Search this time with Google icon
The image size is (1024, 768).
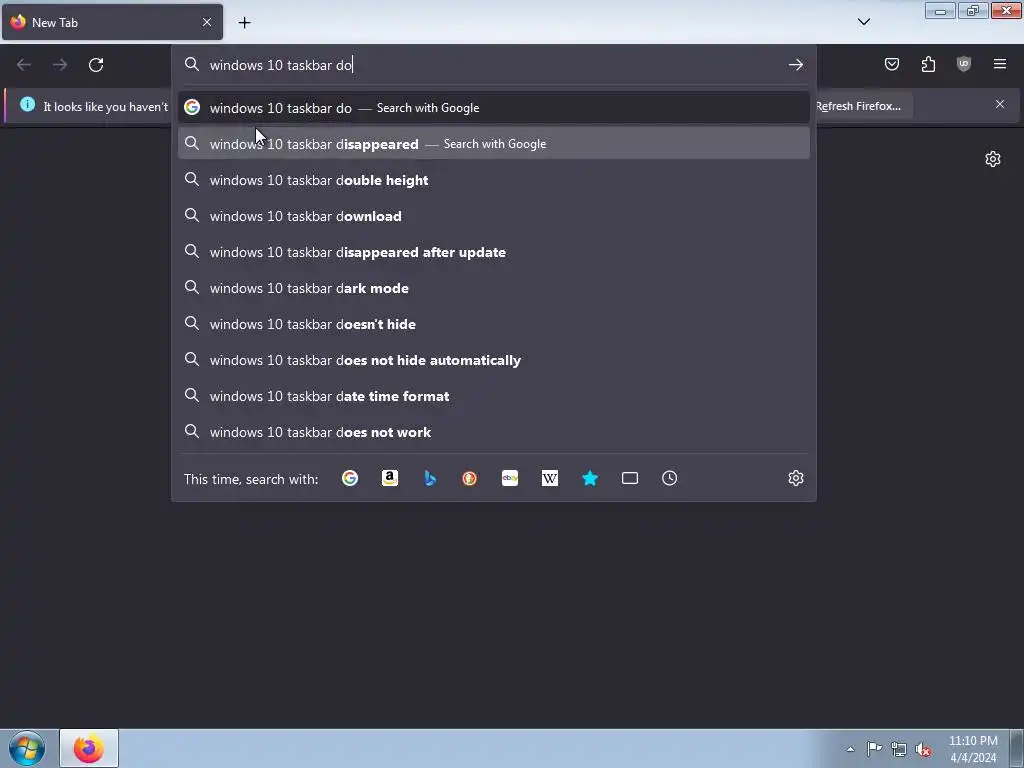click(350, 479)
